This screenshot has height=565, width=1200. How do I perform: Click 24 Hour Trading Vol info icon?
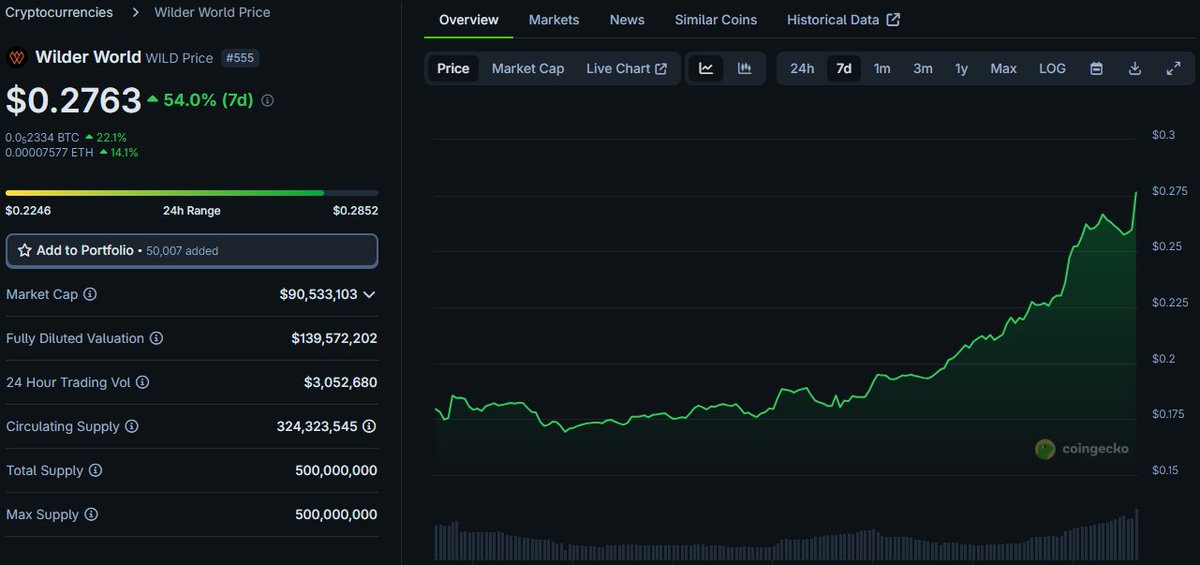point(142,382)
